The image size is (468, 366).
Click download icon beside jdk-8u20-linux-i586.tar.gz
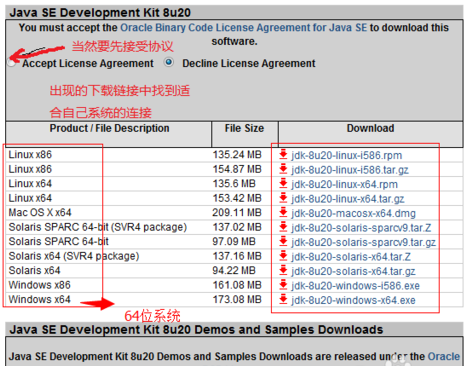[283, 169]
